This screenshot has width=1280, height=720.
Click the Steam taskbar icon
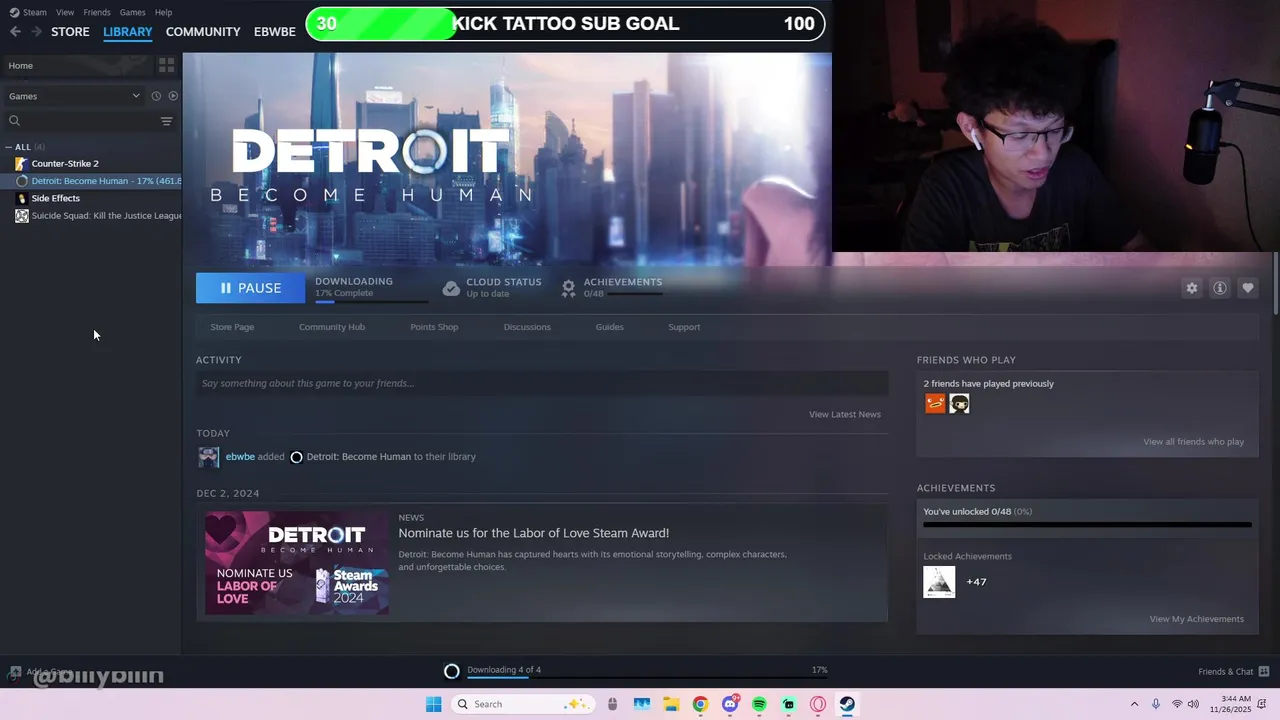(847, 704)
